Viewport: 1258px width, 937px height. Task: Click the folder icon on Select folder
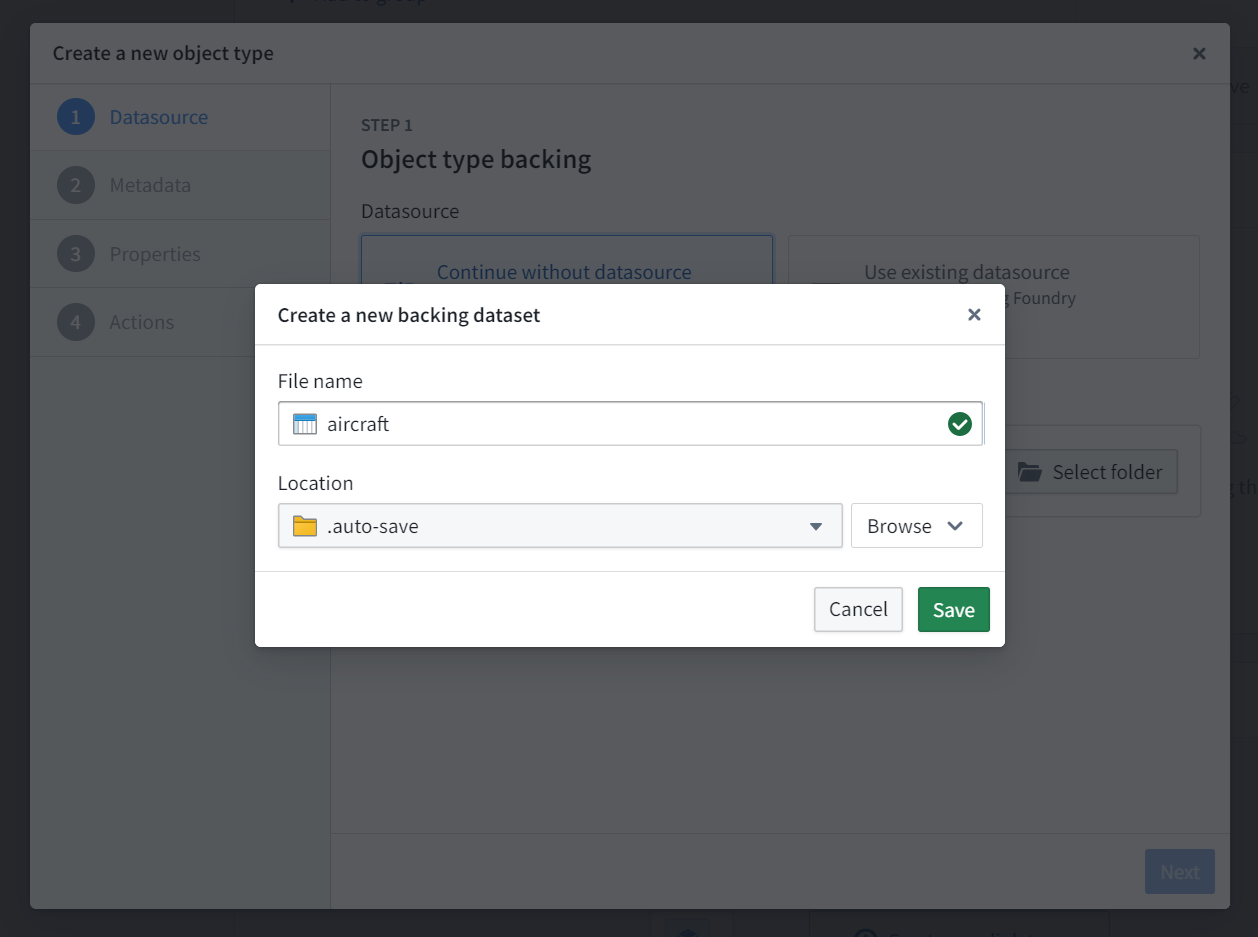(x=1030, y=472)
